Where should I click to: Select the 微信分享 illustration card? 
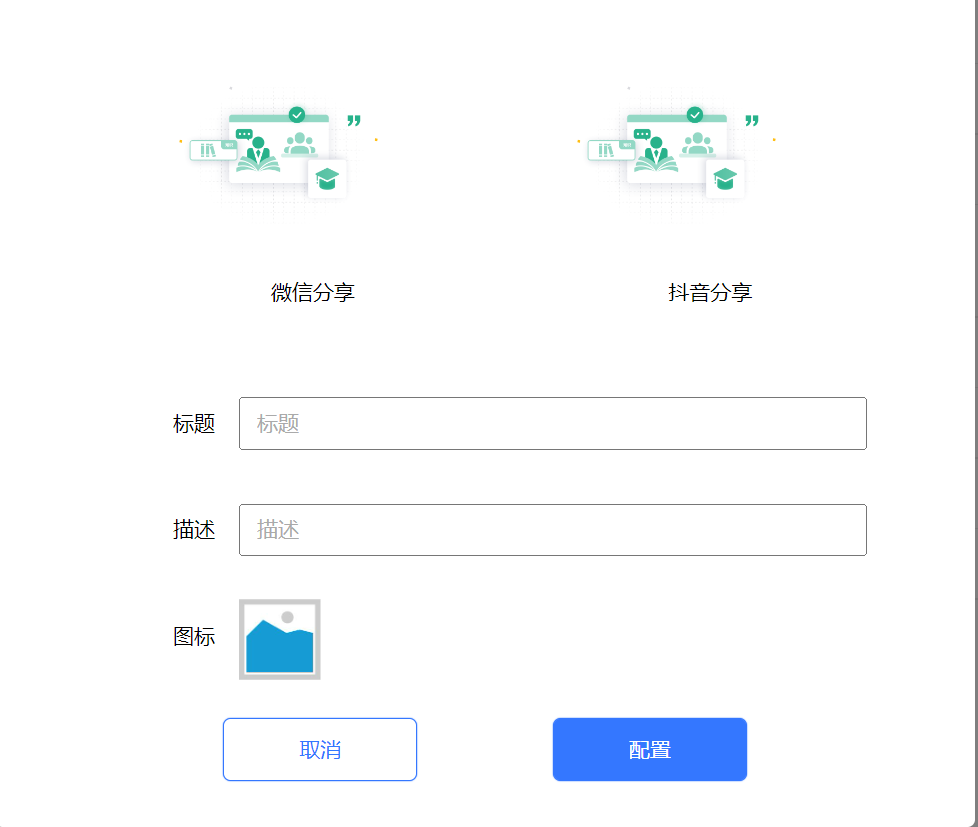[278, 155]
